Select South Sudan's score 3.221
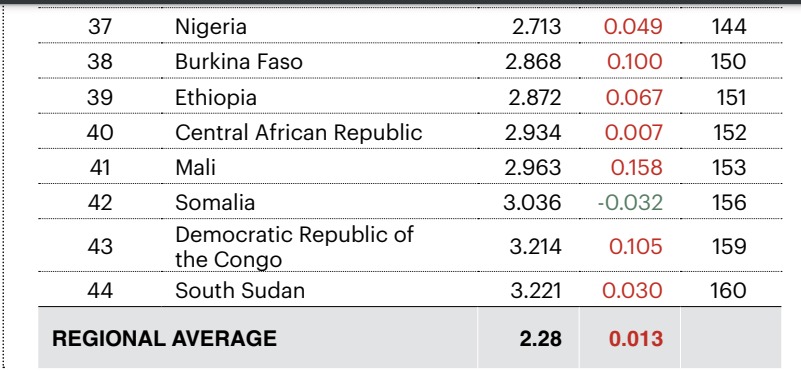801x371 pixels. click(x=535, y=291)
